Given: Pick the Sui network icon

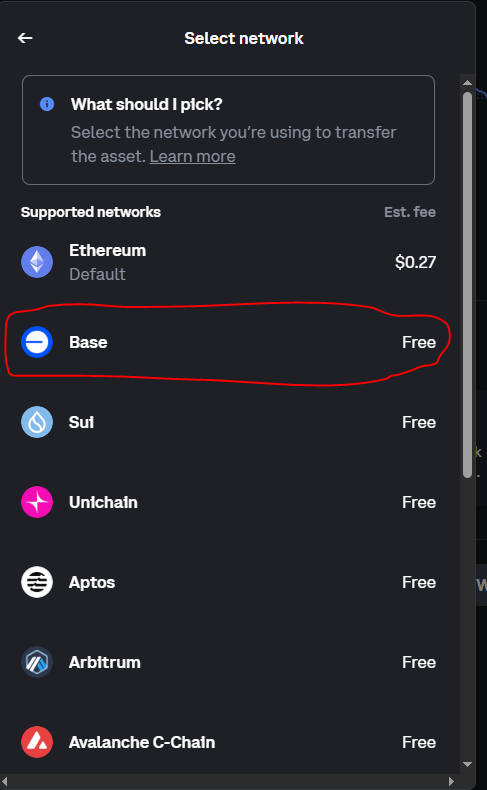Looking at the screenshot, I should click(37, 422).
